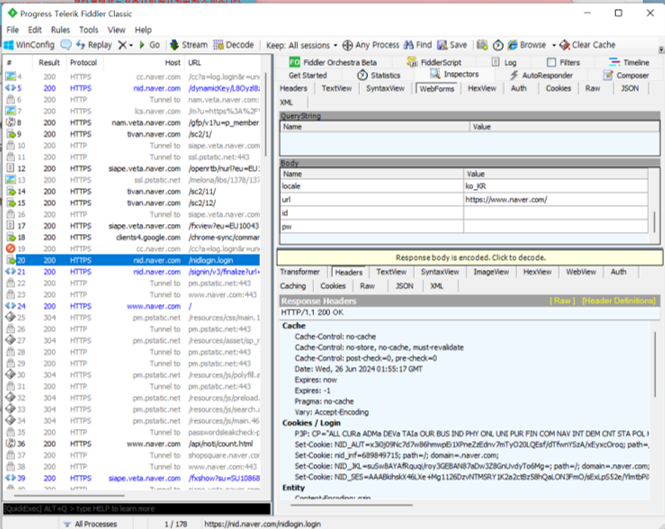This screenshot has height=529, width=665.
Task: Click Clear Cache in toolbar
Action: 587,45
